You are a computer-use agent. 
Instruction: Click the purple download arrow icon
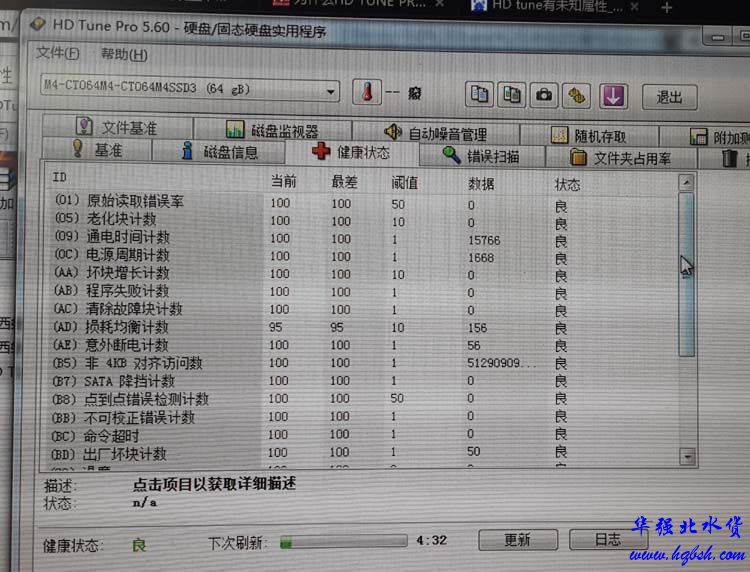pyautogui.click(x=613, y=97)
